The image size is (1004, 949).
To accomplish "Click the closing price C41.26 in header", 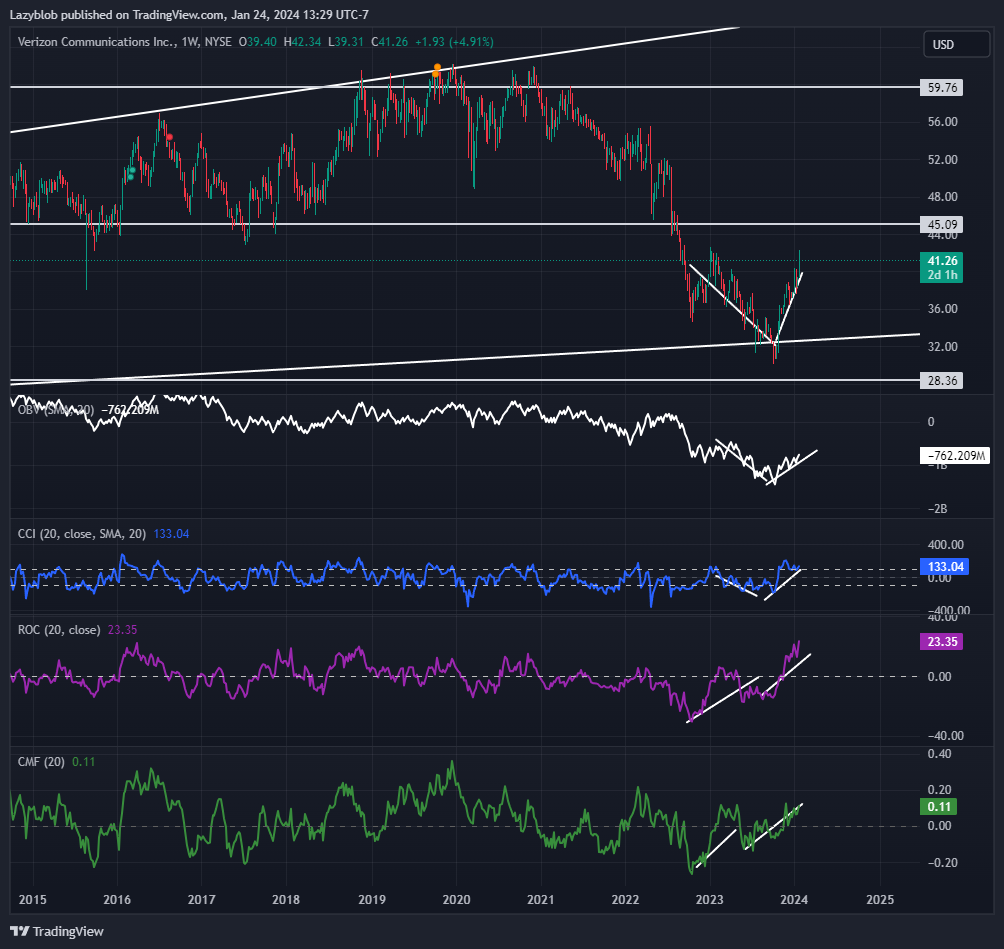I will coord(389,42).
